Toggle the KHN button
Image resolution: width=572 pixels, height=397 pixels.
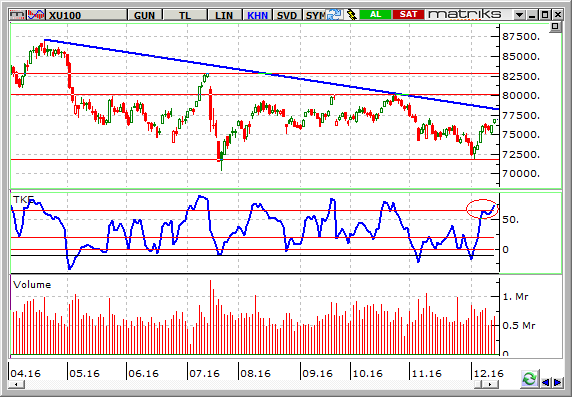click(x=258, y=15)
